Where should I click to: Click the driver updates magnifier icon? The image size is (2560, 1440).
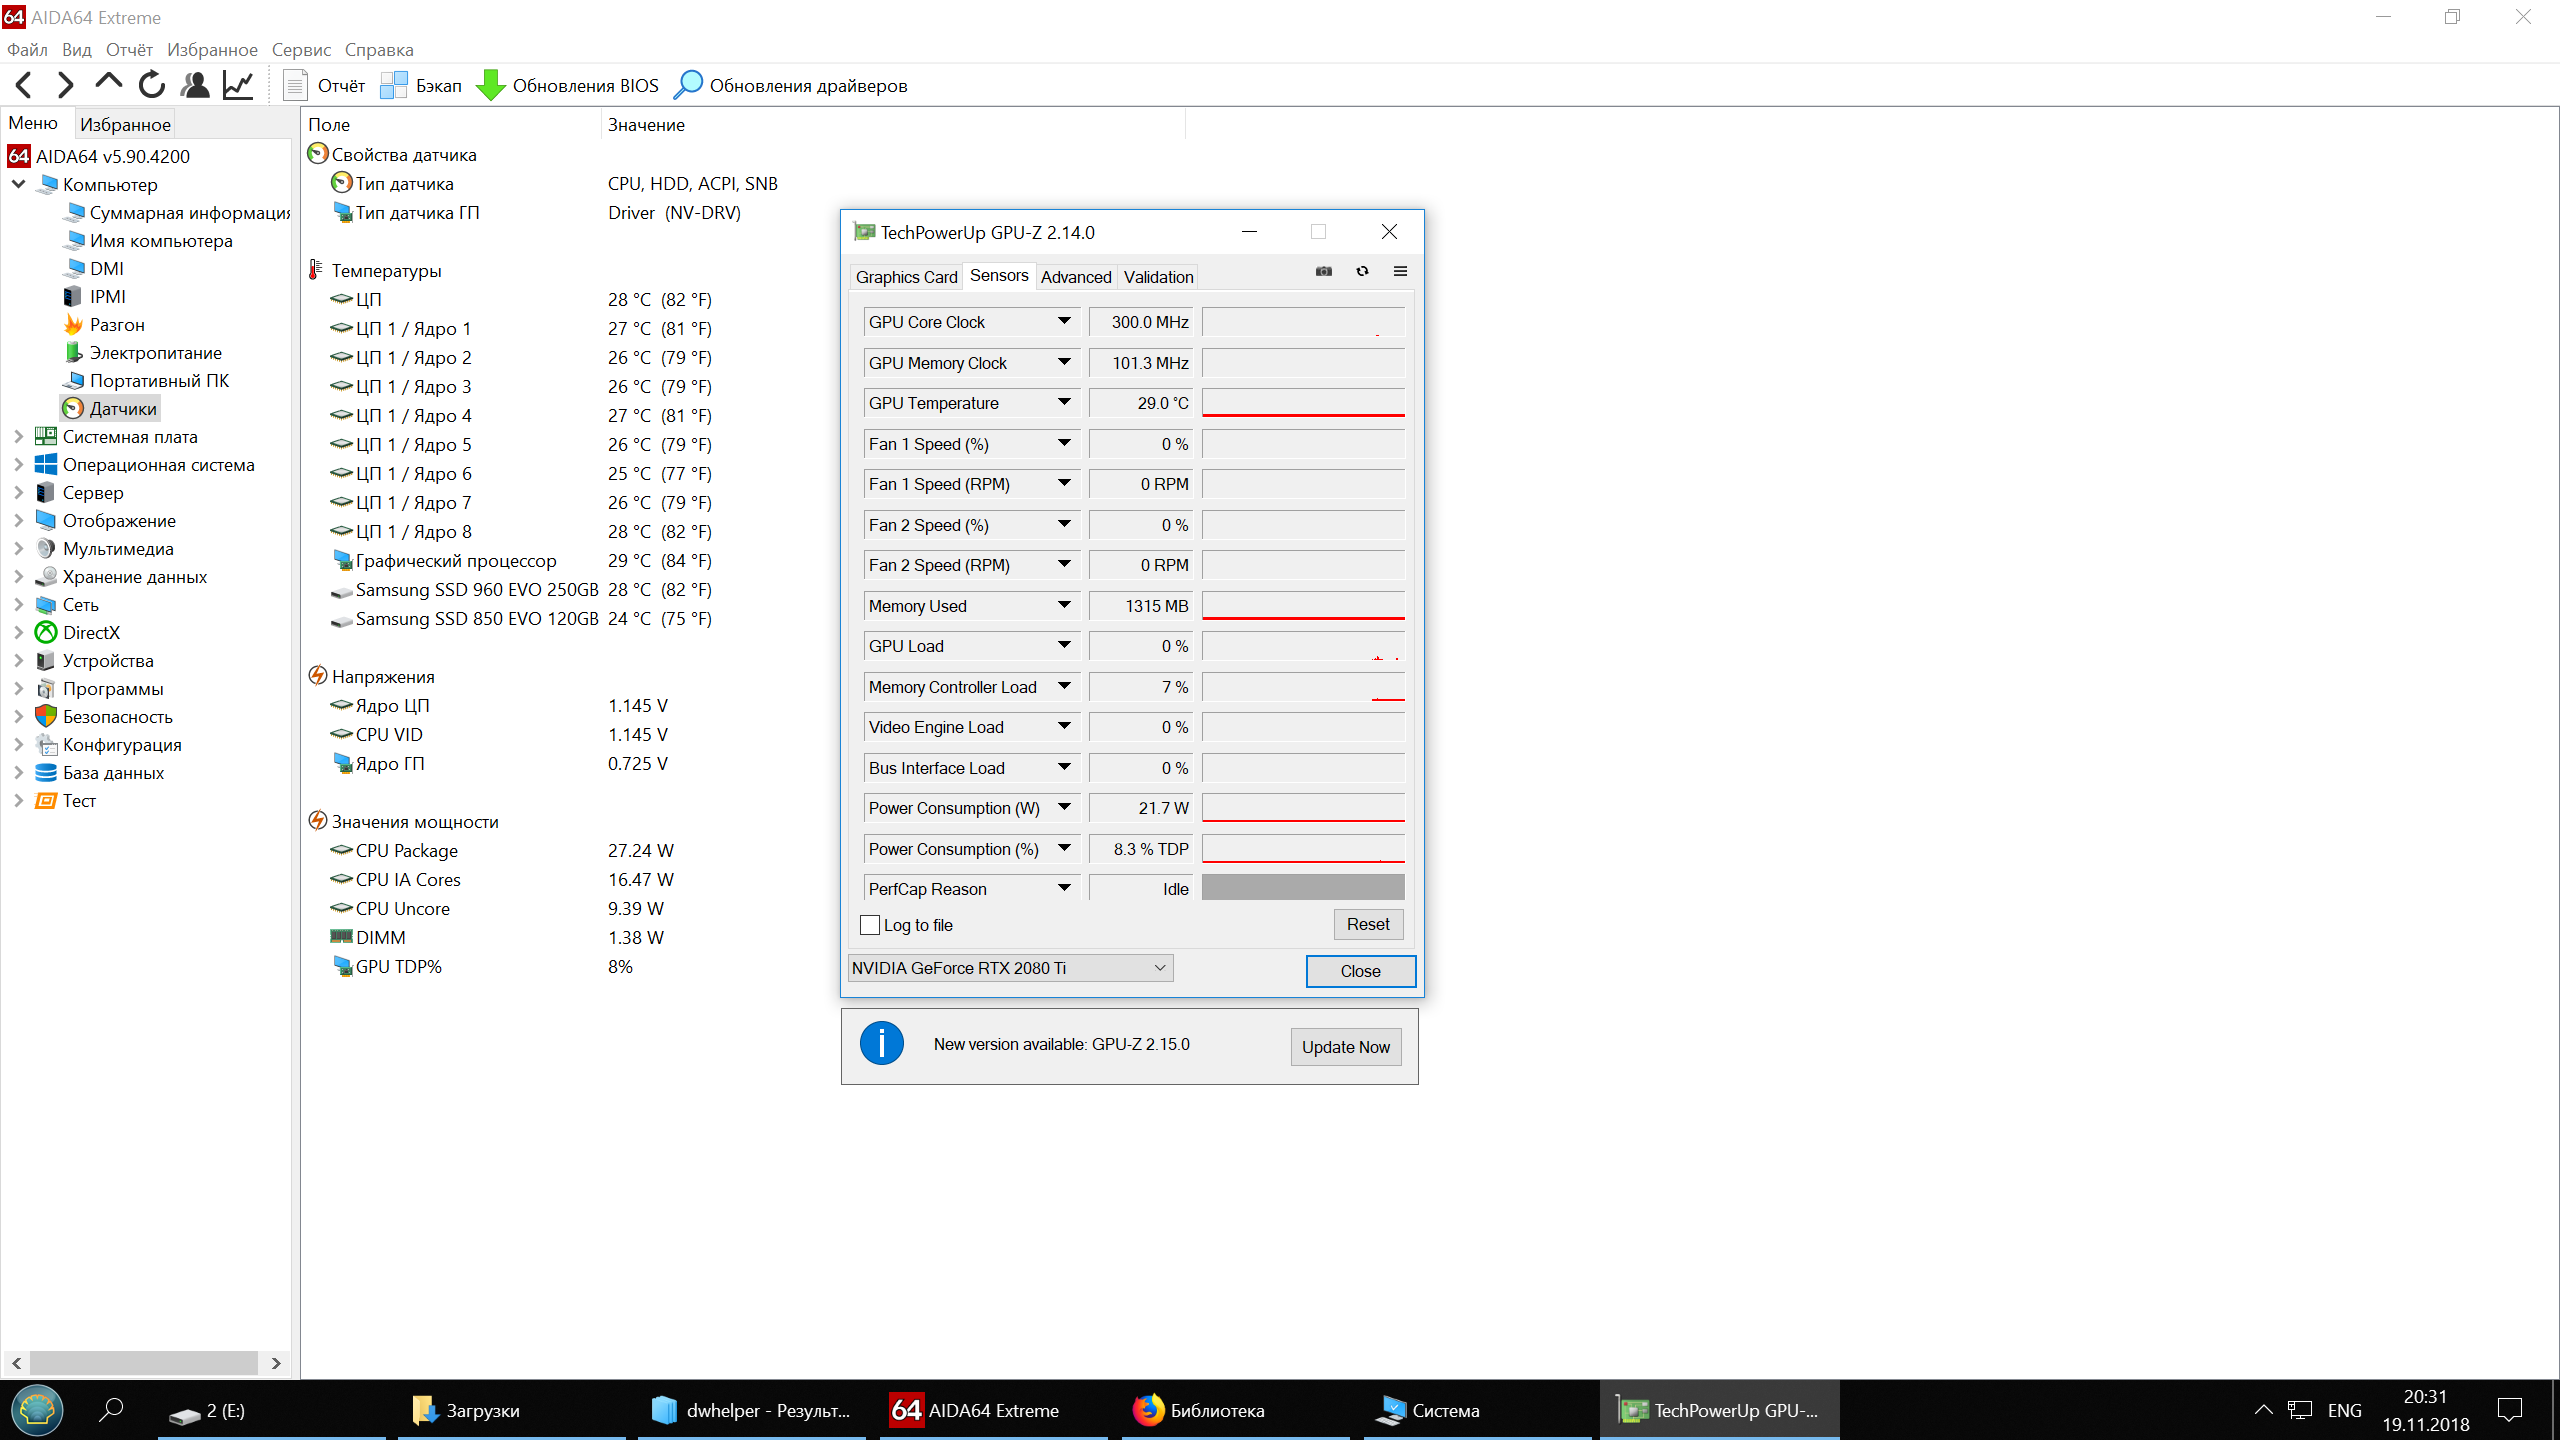[688, 85]
